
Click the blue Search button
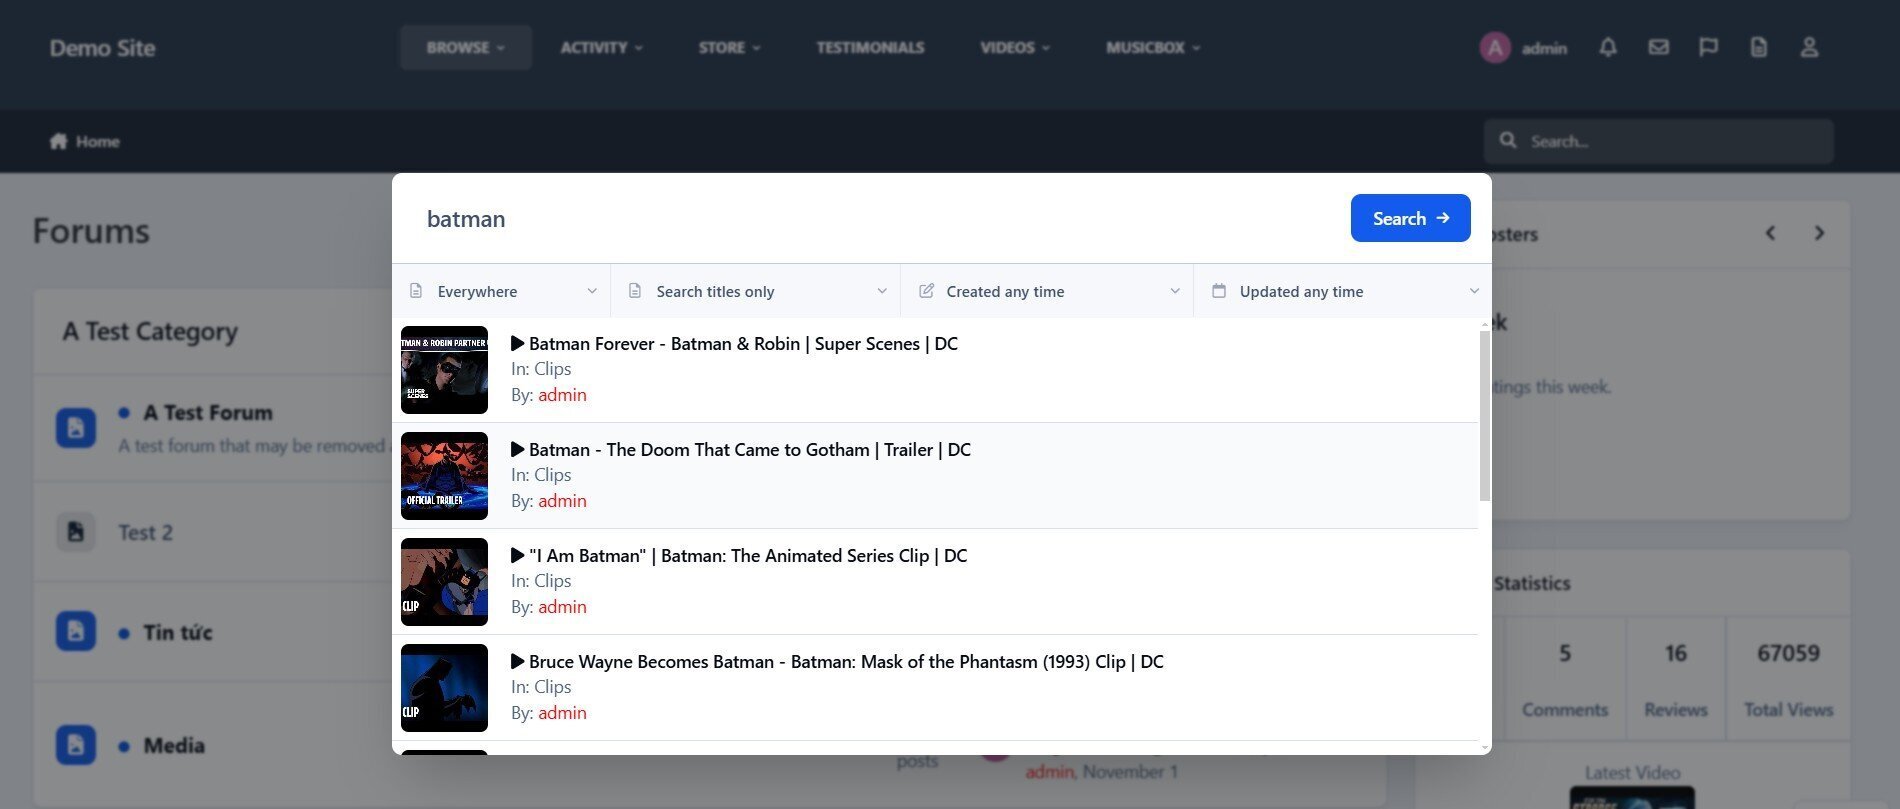pos(1410,218)
